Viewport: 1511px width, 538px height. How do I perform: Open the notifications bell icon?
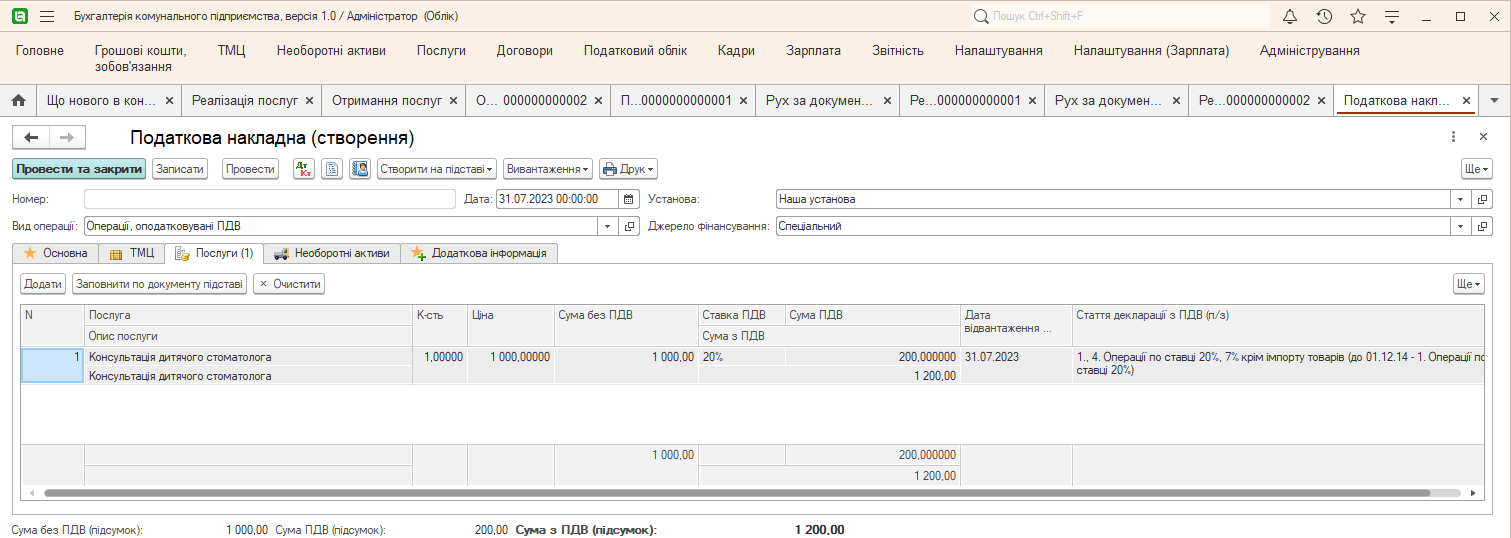click(x=1290, y=17)
